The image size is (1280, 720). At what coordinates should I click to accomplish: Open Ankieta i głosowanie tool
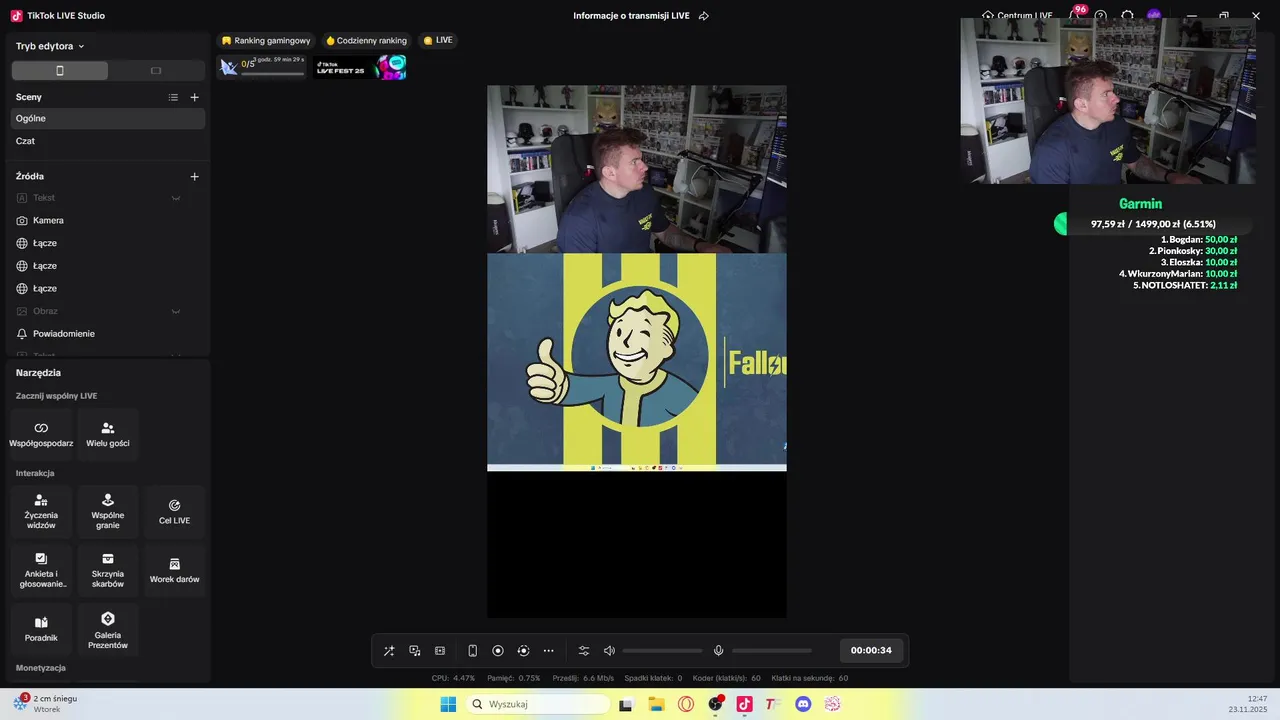tap(41, 570)
